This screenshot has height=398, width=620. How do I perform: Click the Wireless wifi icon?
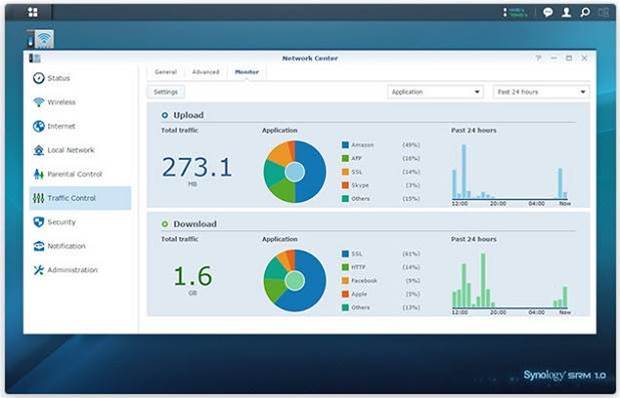[39, 102]
